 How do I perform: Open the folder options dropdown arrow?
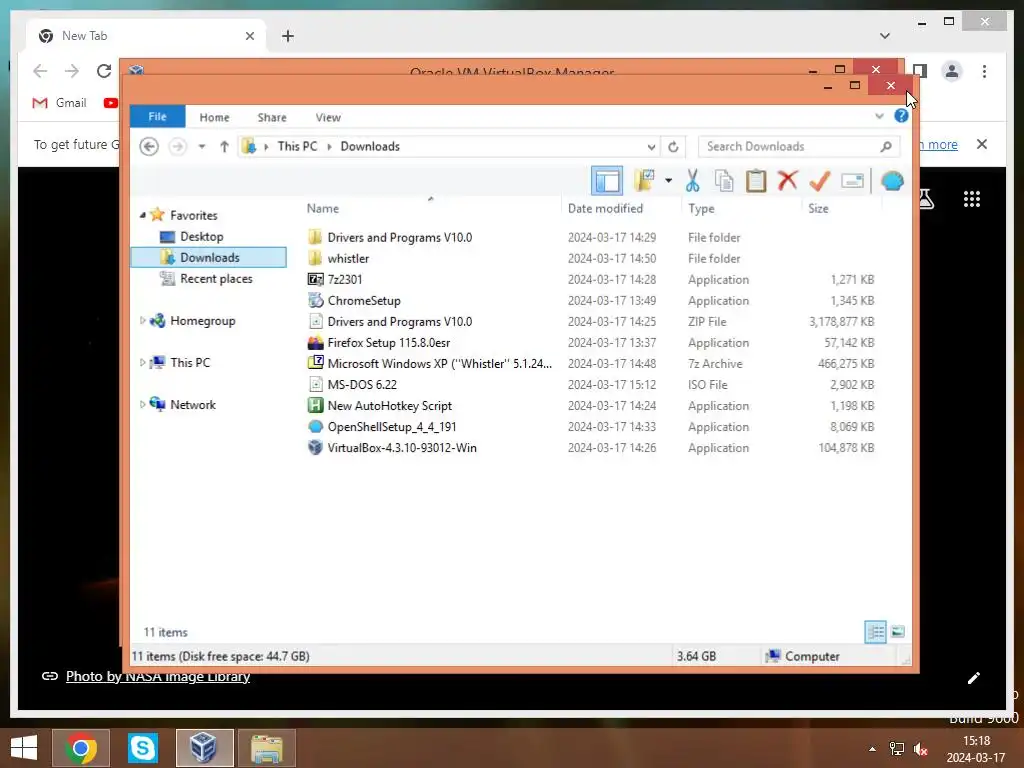click(x=668, y=181)
